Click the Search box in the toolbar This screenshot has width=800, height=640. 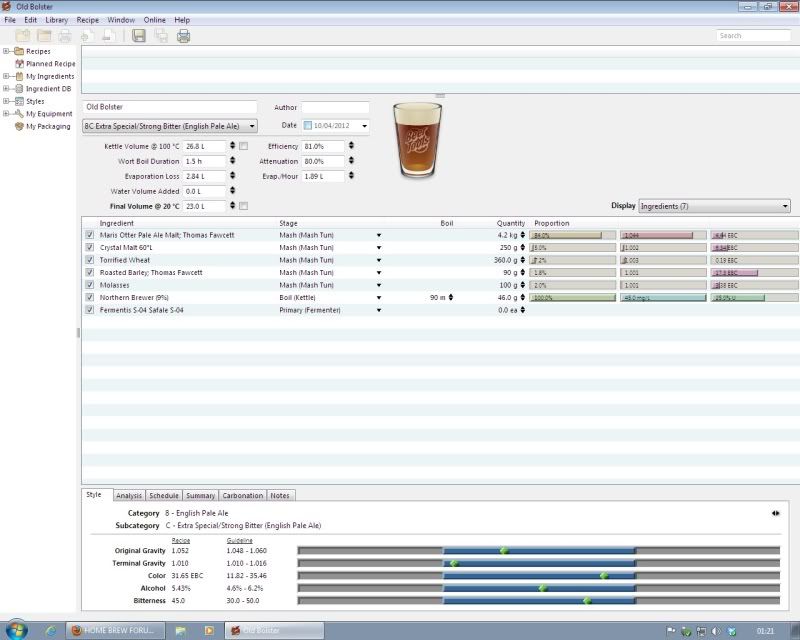[x=753, y=36]
